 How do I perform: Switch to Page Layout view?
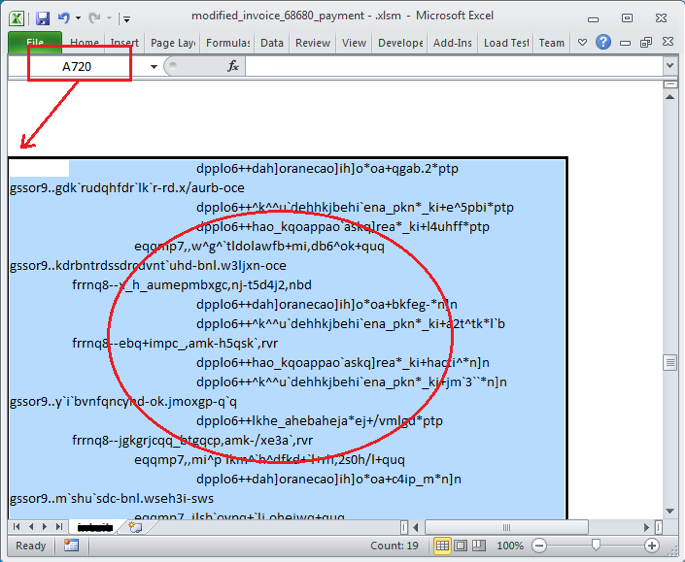(x=461, y=546)
